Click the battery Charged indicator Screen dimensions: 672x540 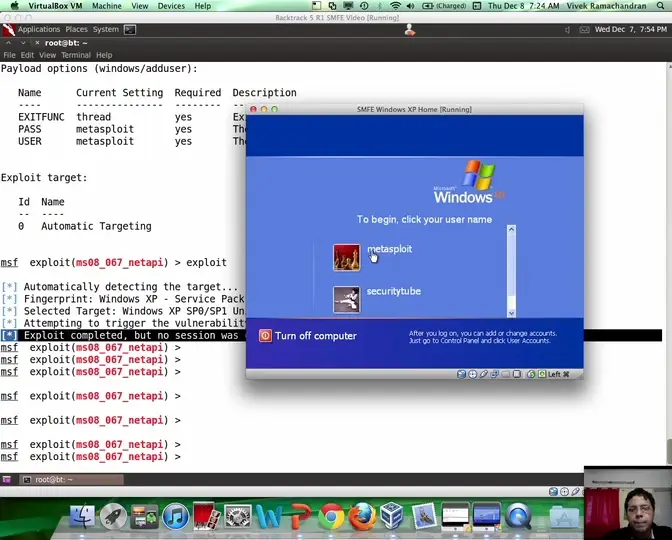pos(444,6)
